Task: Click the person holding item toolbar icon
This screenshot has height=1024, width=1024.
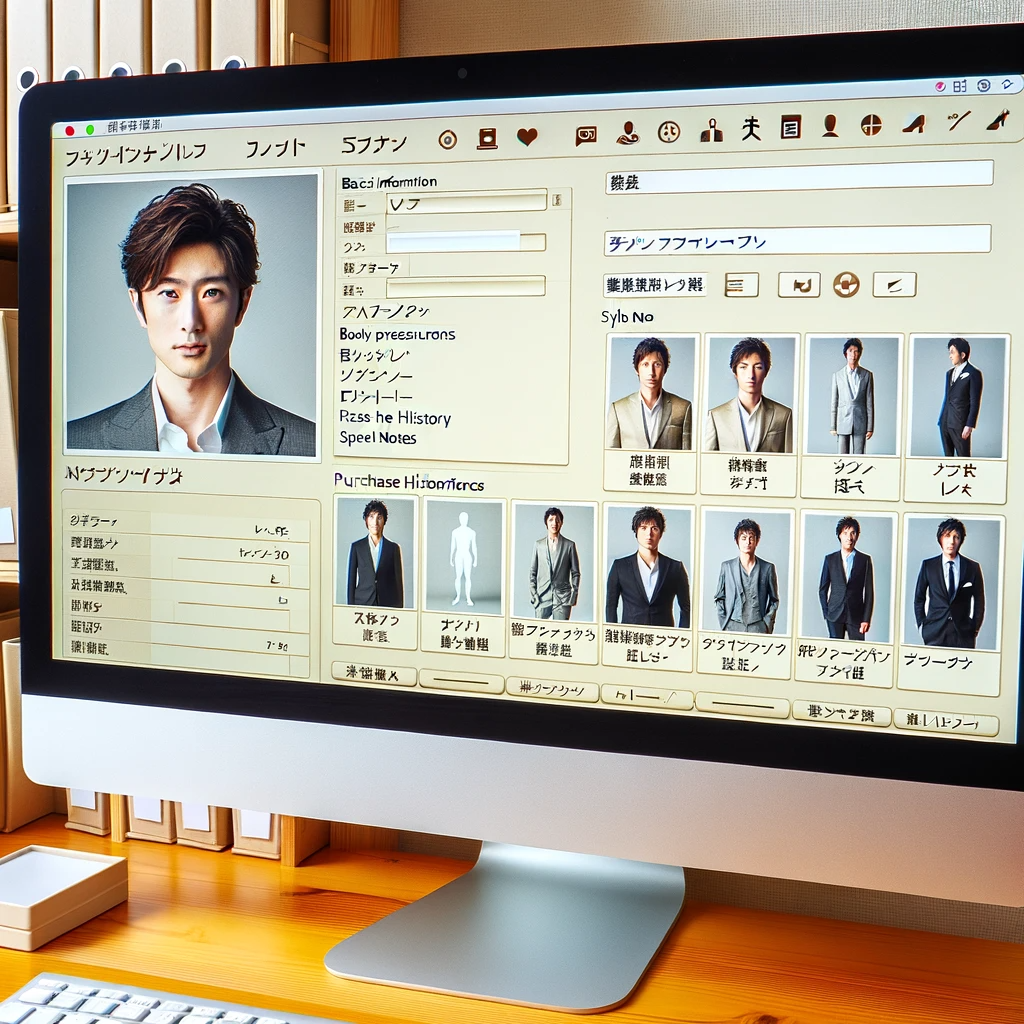Action: (x=628, y=133)
